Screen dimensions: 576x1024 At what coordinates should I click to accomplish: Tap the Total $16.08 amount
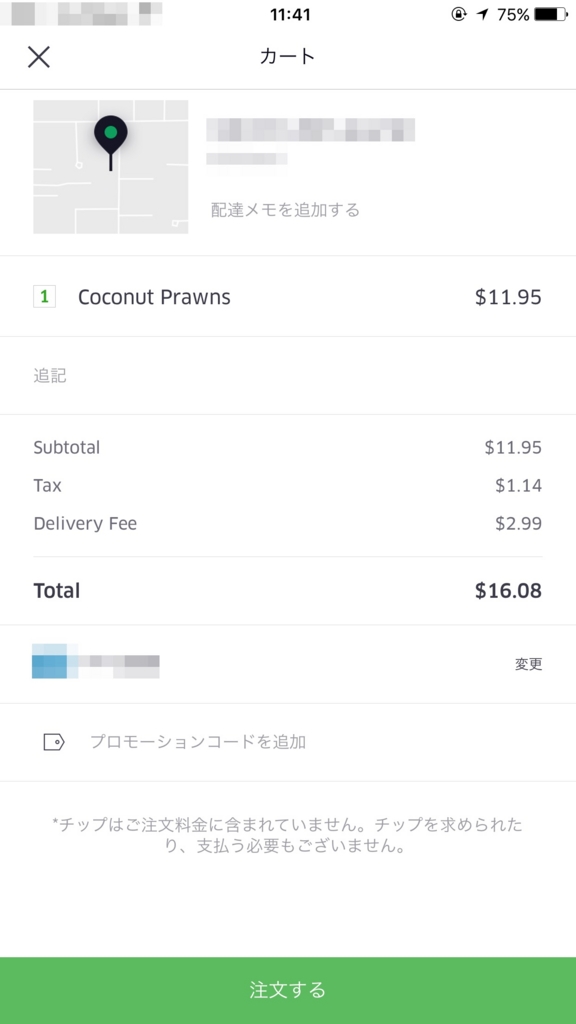point(508,590)
